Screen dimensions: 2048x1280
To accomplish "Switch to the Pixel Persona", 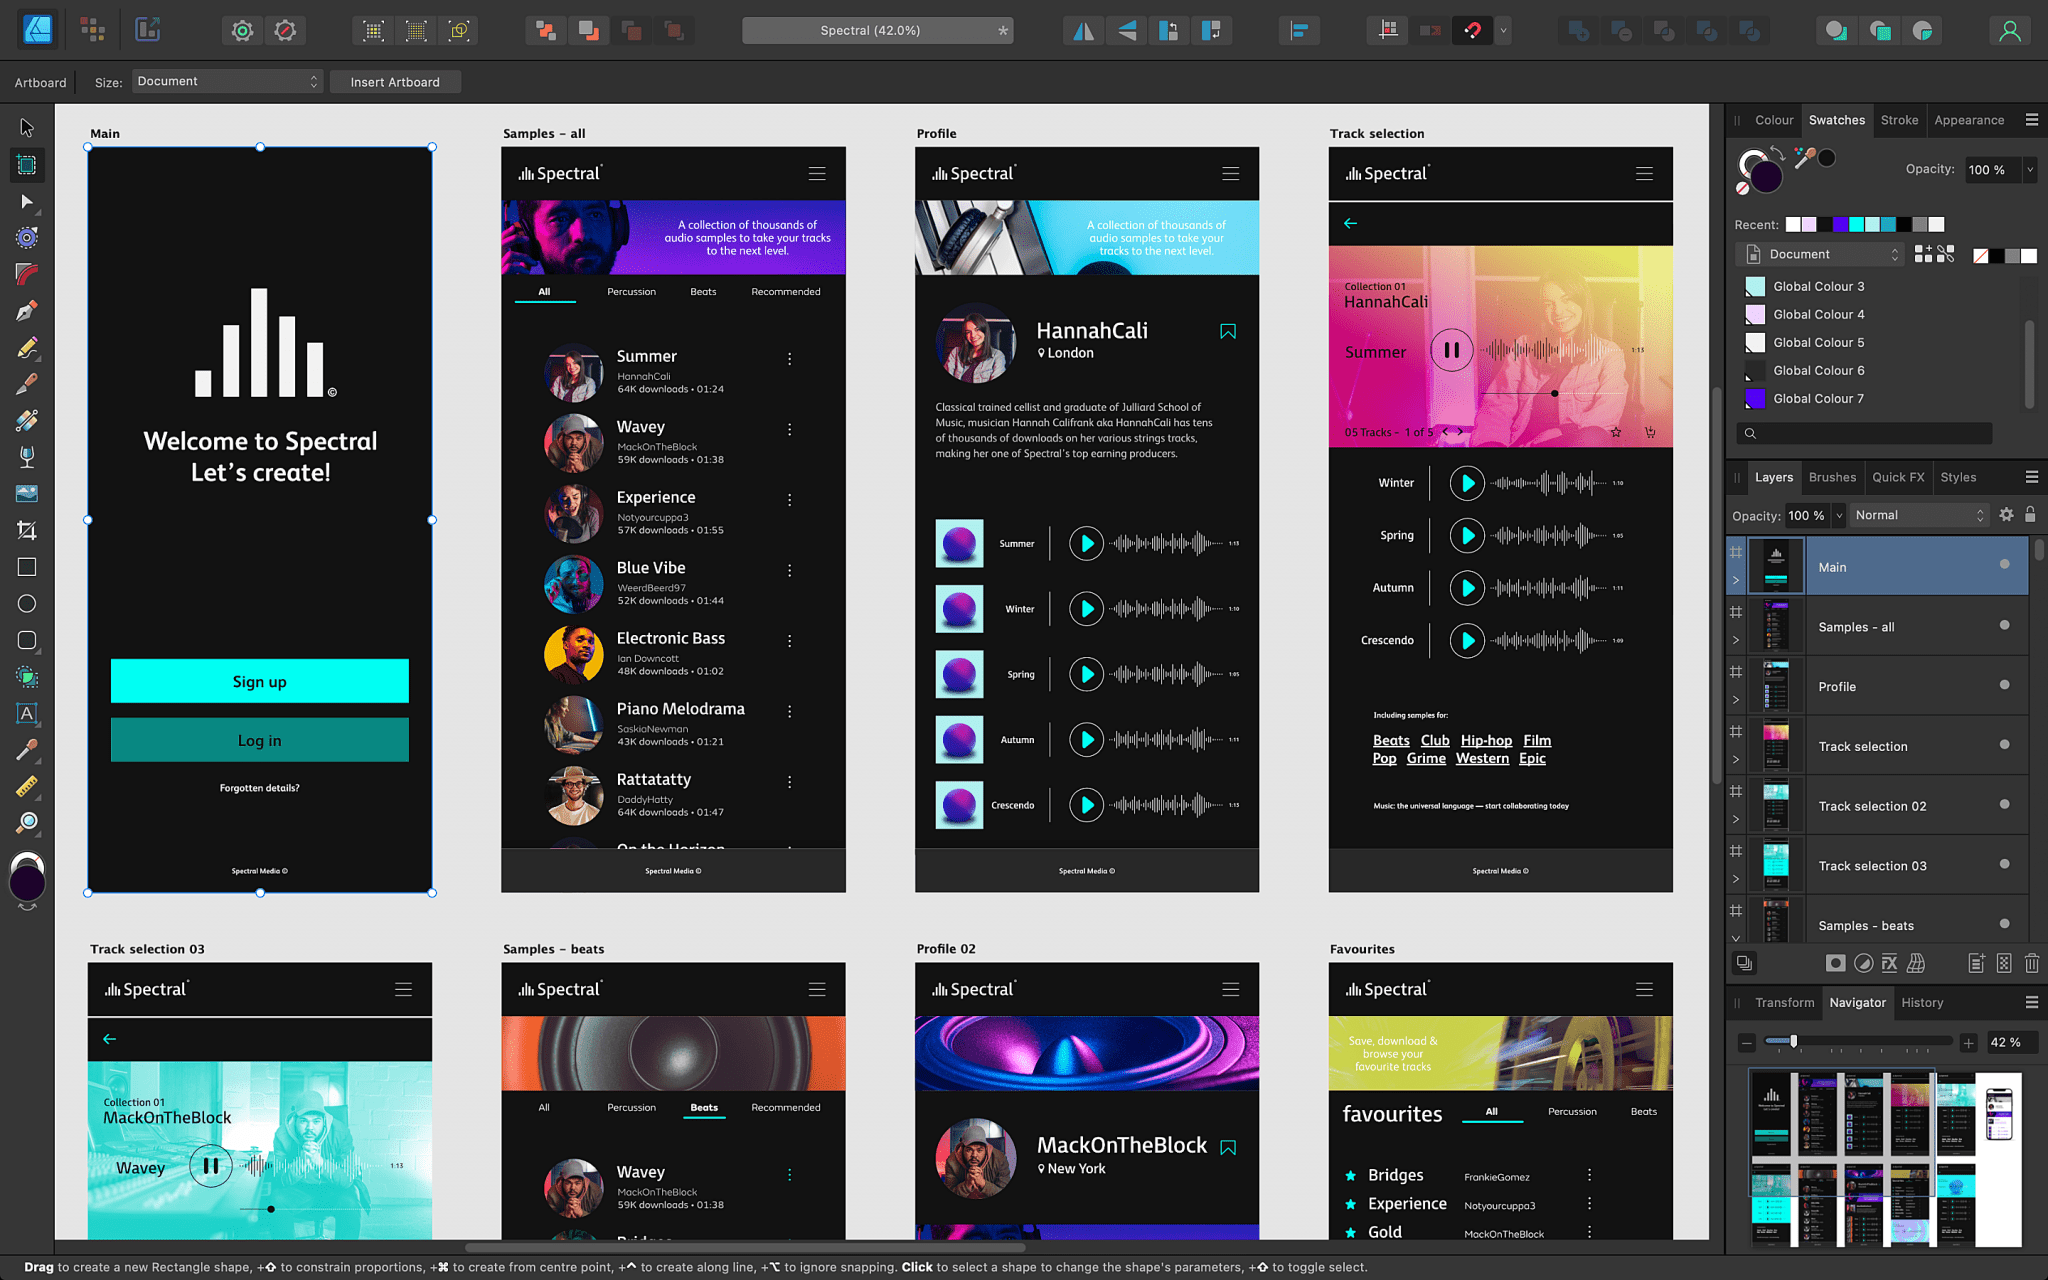I will click(93, 30).
